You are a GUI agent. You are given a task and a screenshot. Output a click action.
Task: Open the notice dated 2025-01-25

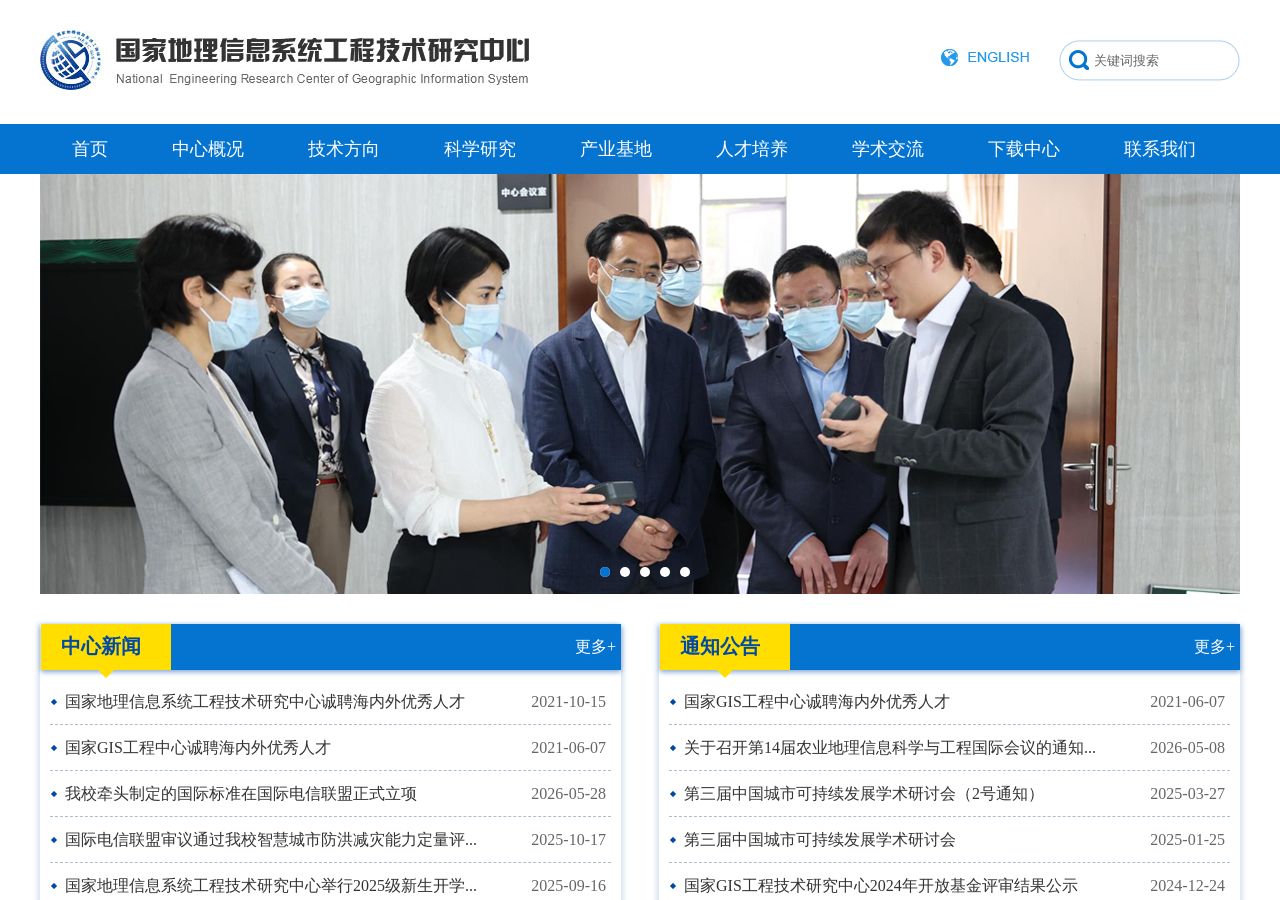tap(820, 840)
